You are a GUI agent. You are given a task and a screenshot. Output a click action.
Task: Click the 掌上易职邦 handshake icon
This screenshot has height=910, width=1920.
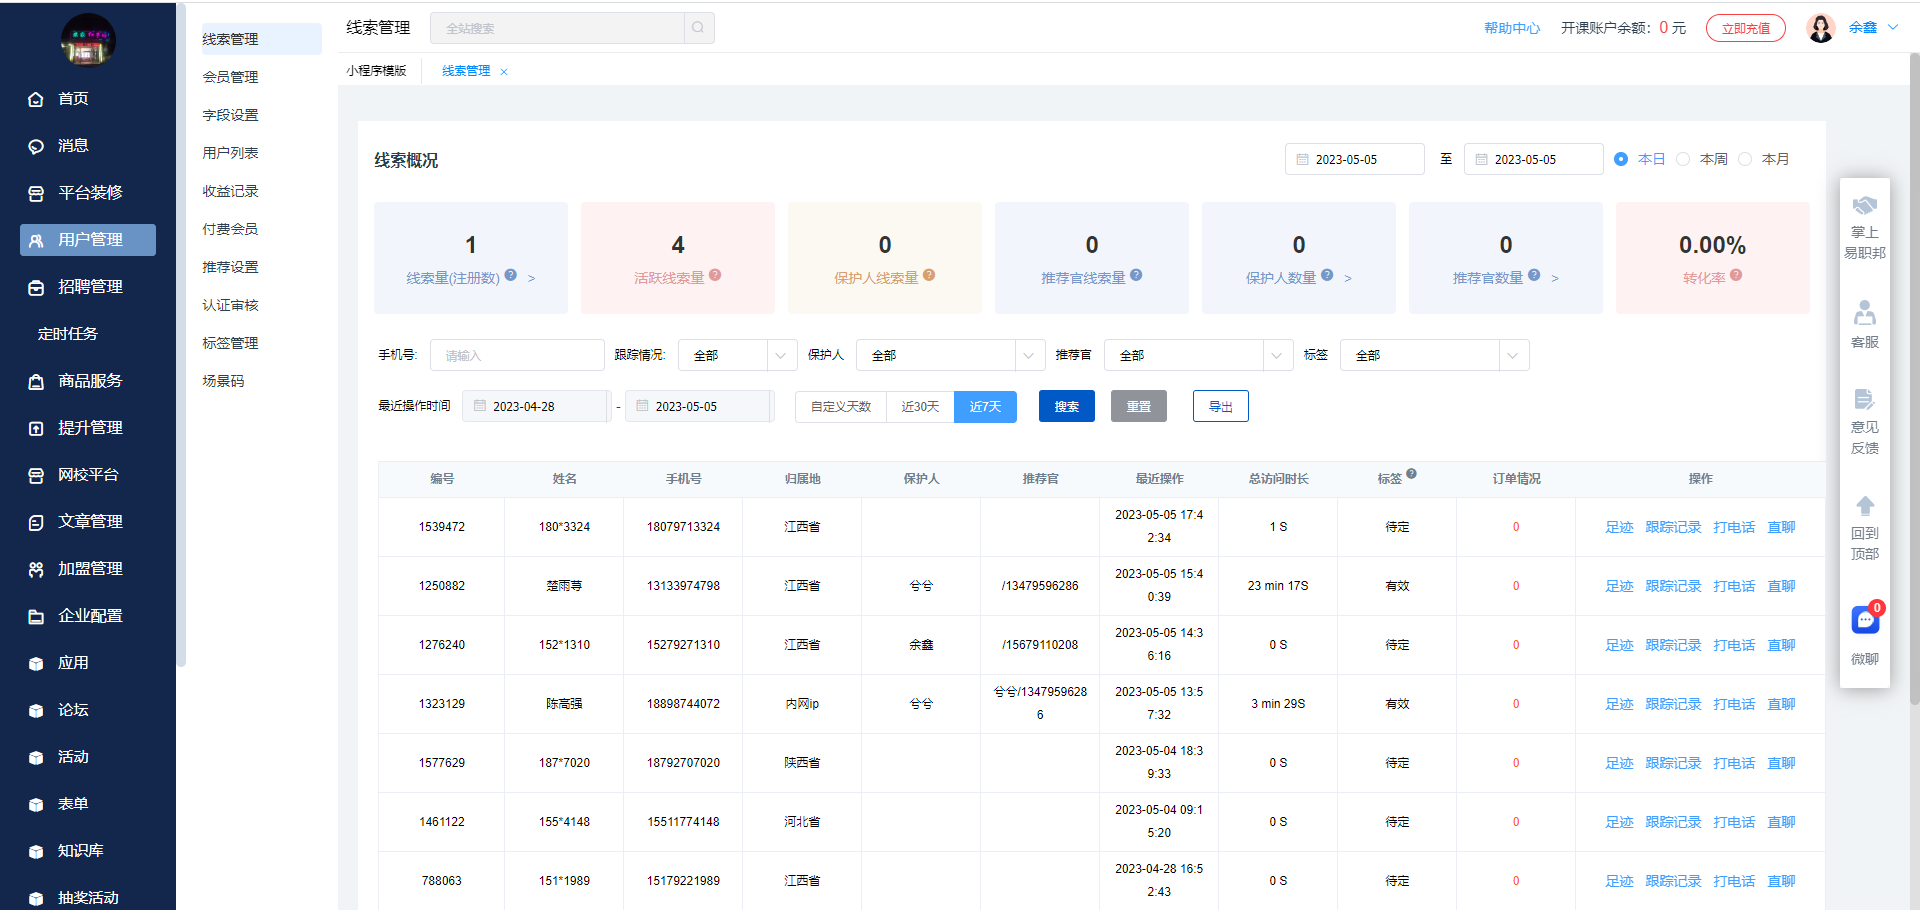click(1865, 206)
